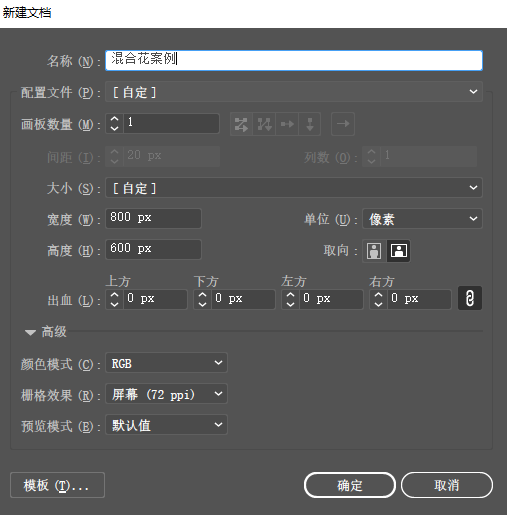Collapse the 高级 advanced section

pyautogui.click(x=30, y=332)
